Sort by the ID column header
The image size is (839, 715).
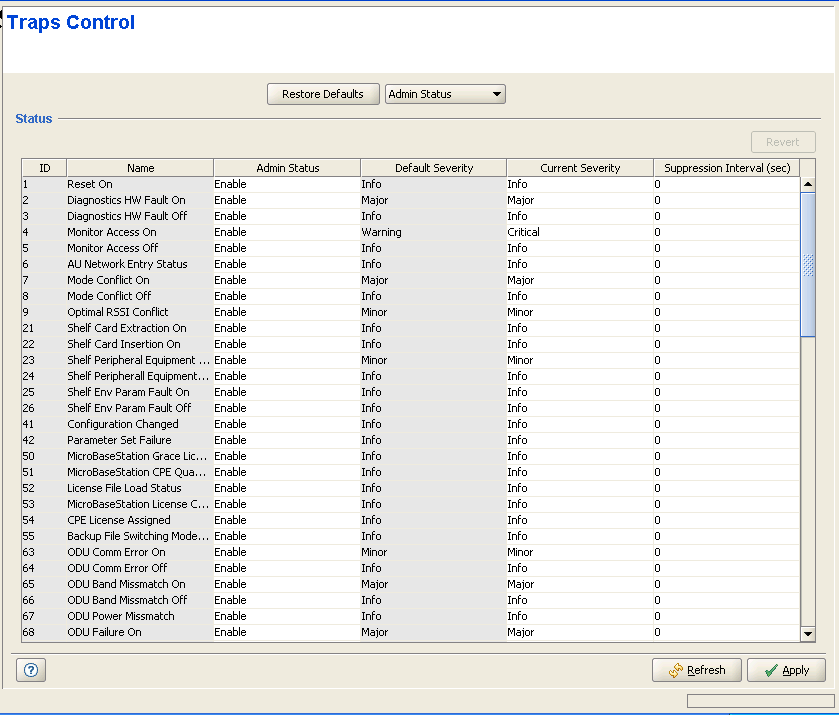[44, 168]
